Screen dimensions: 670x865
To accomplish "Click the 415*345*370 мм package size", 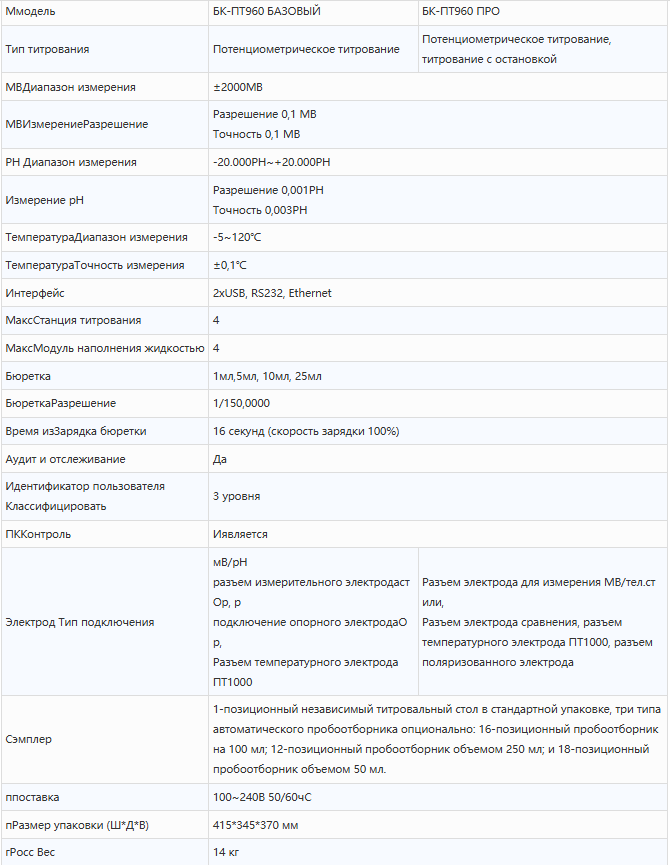I will point(255,825).
